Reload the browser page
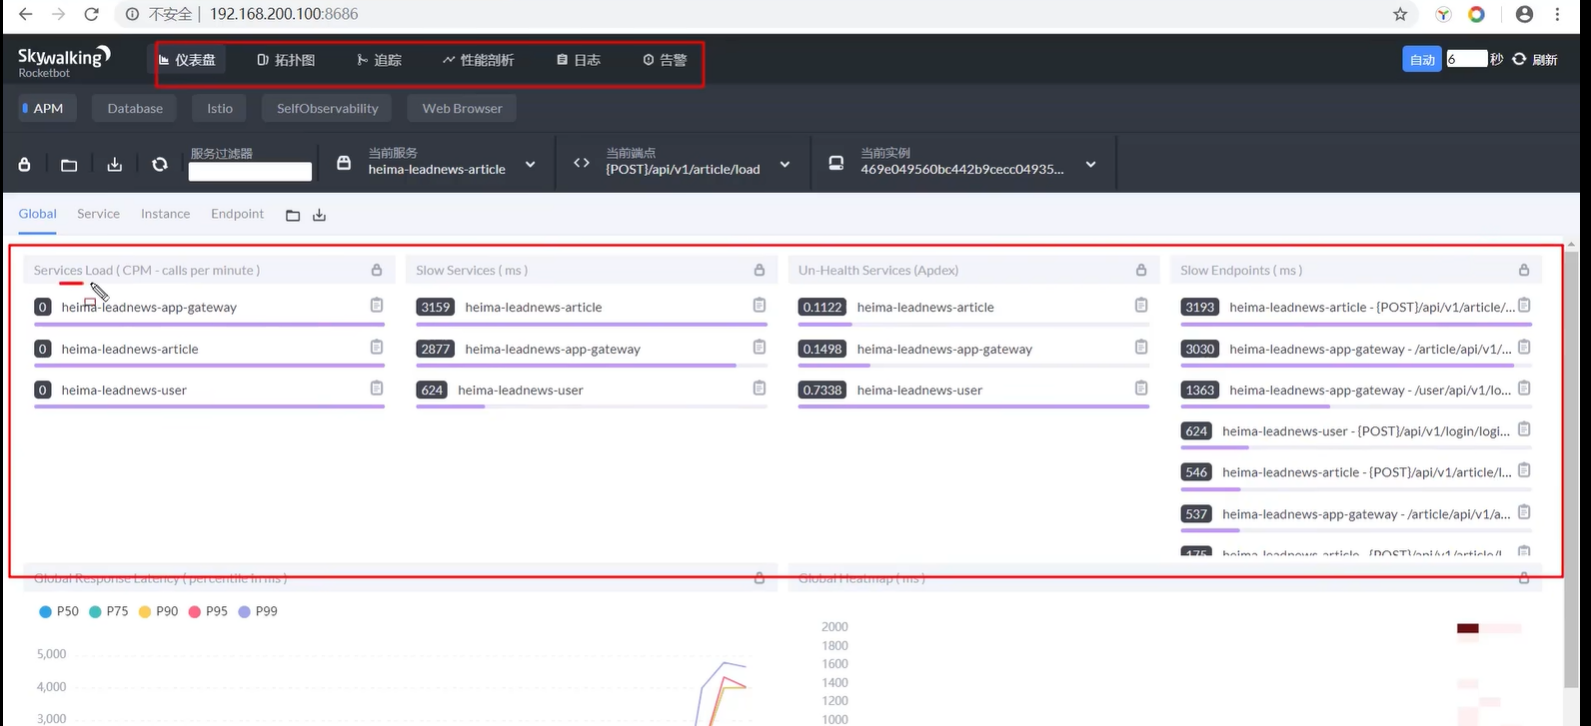This screenshot has width=1591, height=726. tap(91, 14)
